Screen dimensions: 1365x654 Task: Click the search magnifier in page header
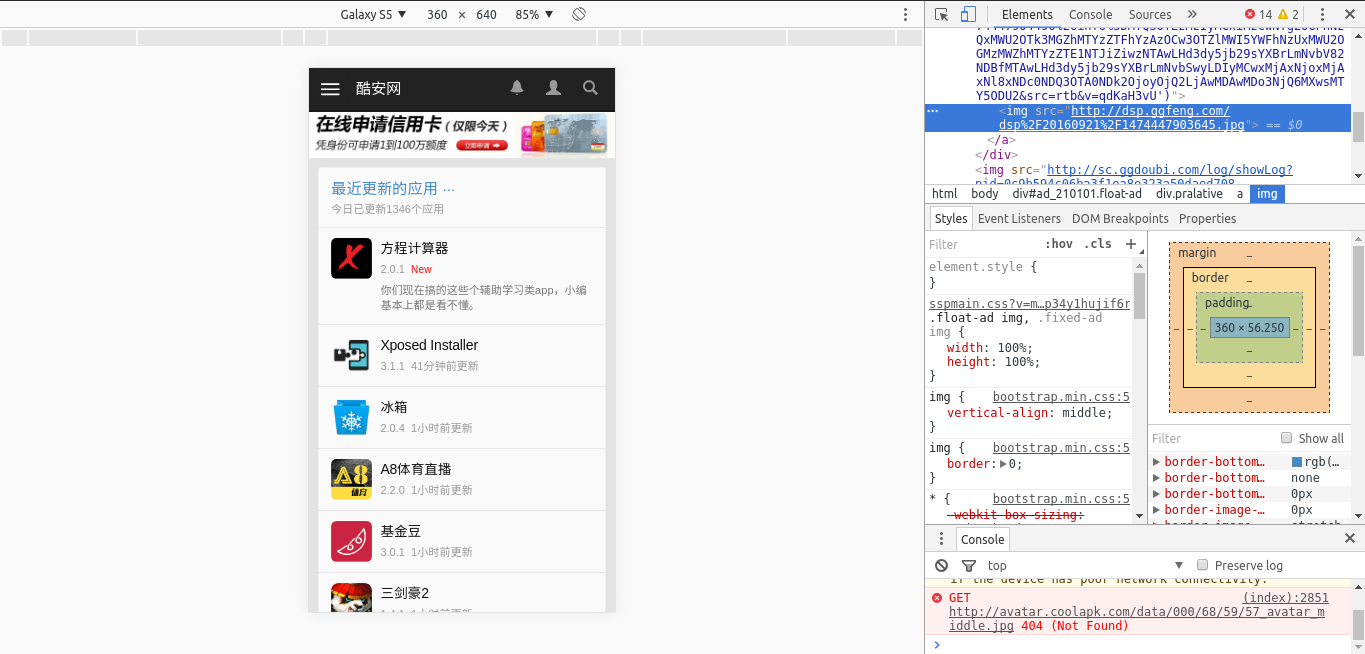pyautogui.click(x=590, y=88)
